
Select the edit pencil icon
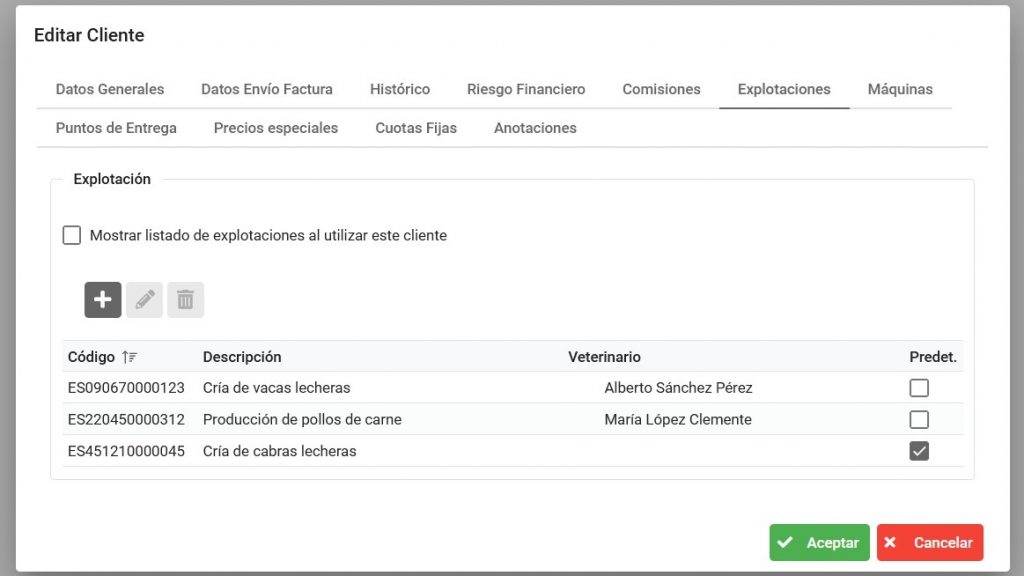coord(143,299)
